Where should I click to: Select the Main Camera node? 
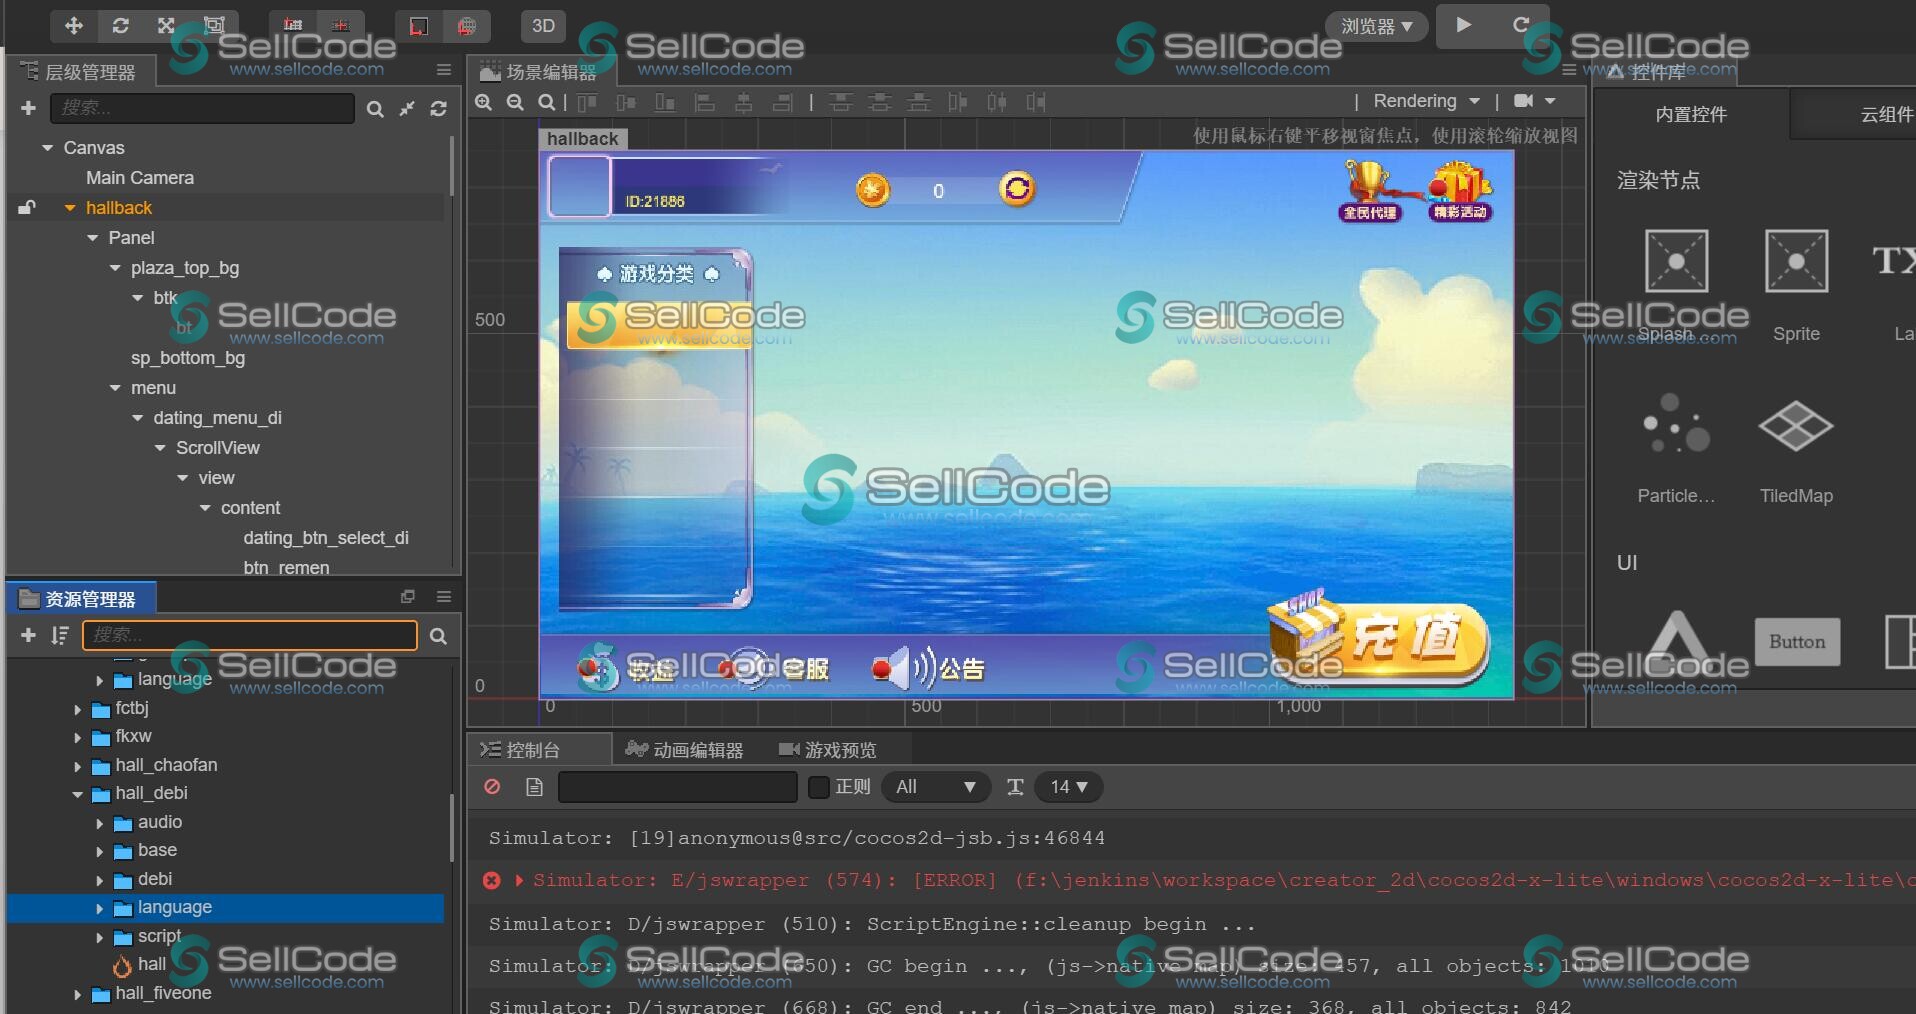click(x=140, y=178)
